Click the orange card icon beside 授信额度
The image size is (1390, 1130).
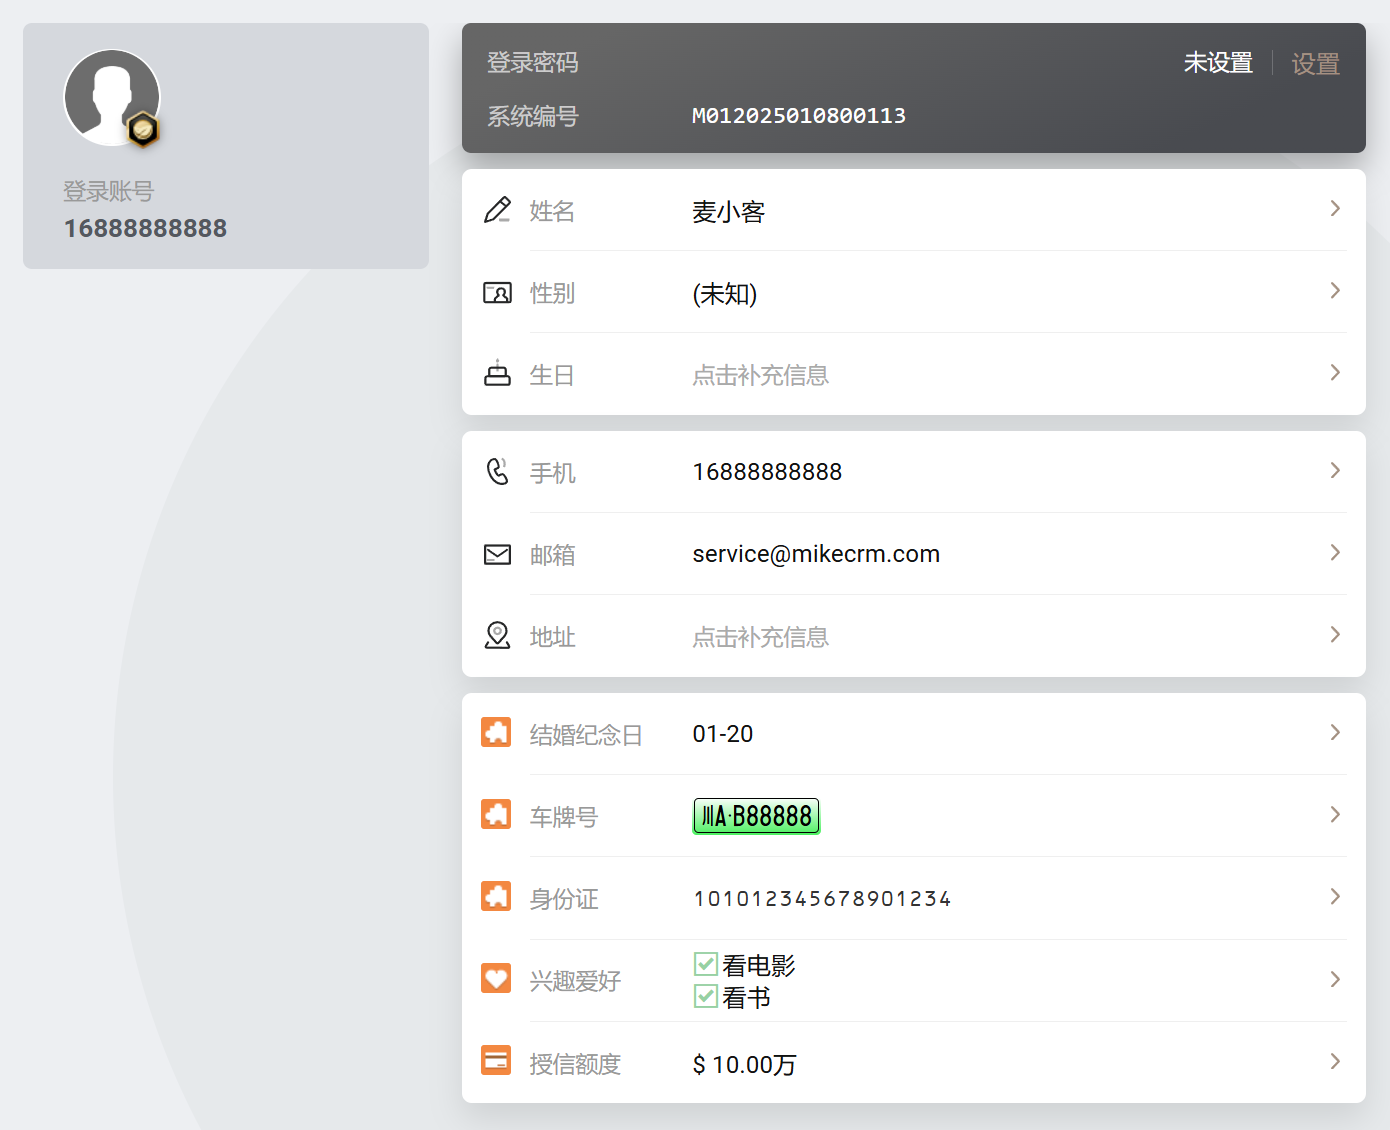(x=496, y=1060)
